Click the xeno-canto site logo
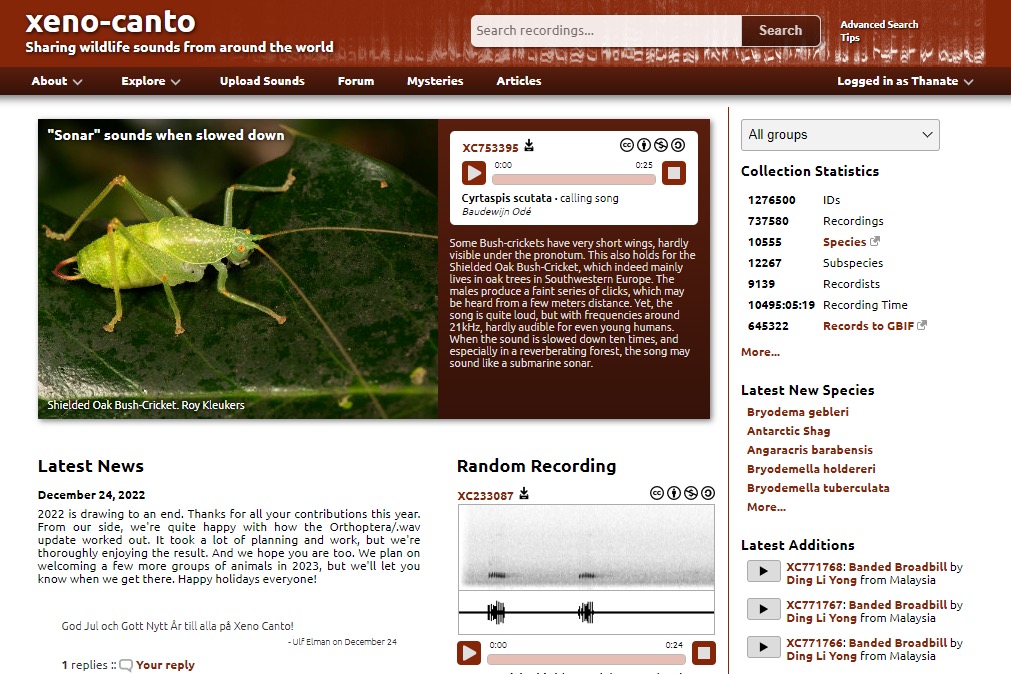 [x=110, y=22]
